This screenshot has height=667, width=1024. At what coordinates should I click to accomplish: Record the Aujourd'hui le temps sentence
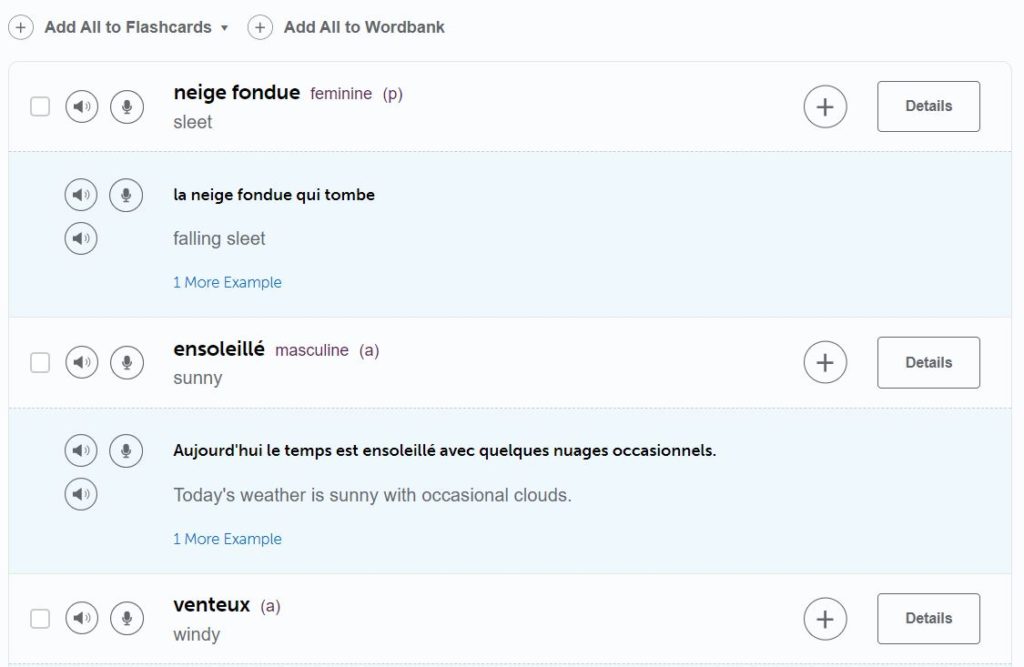tap(126, 450)
